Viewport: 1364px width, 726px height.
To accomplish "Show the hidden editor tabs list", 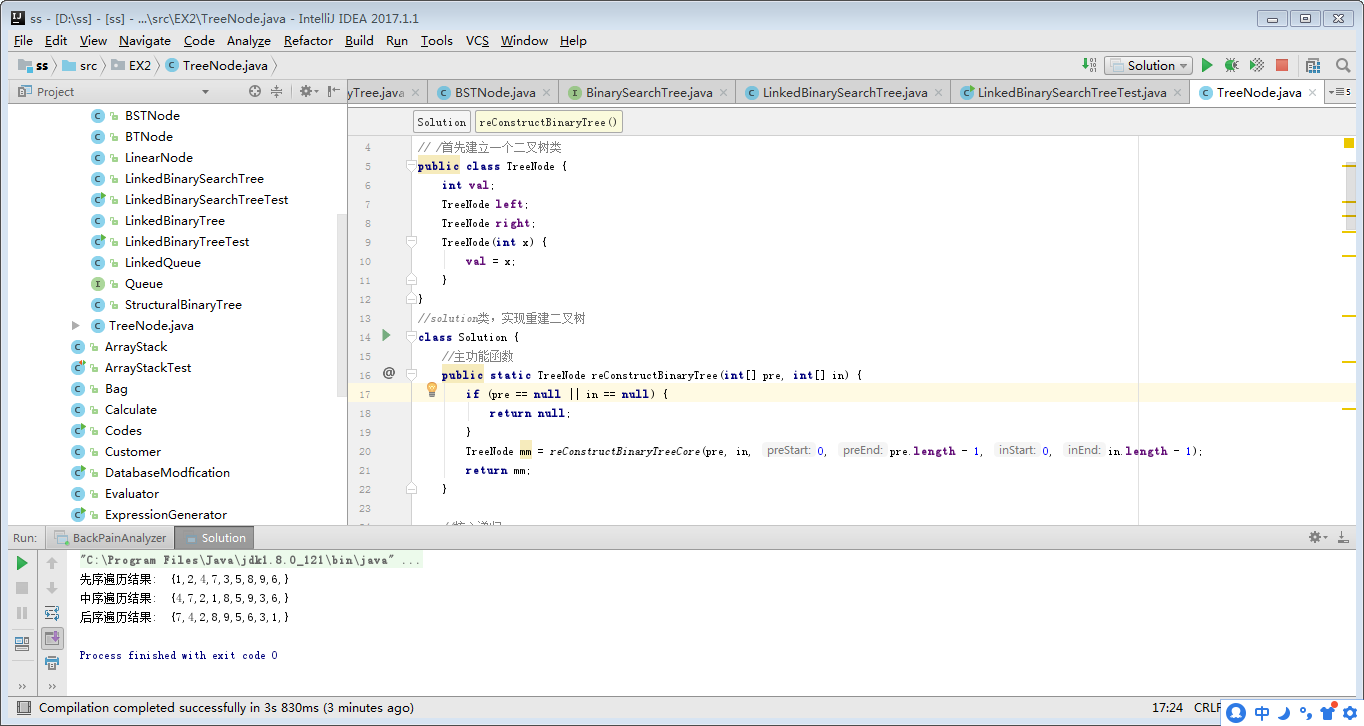I will click(1339, 92).
